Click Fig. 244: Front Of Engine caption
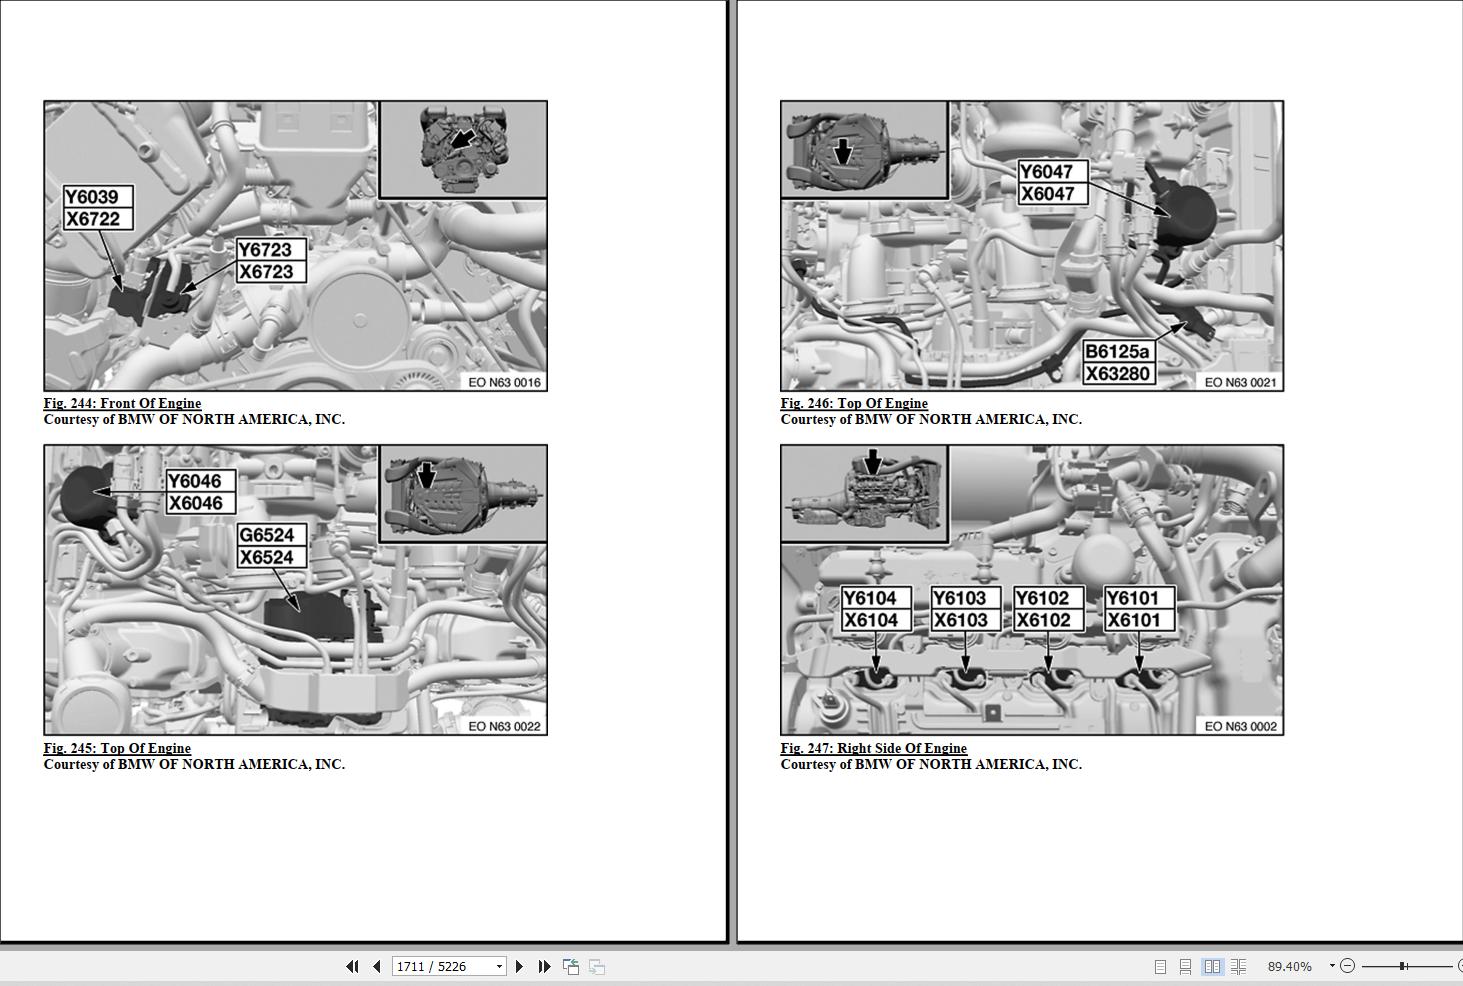1463x986 pixels. (122, 404)
